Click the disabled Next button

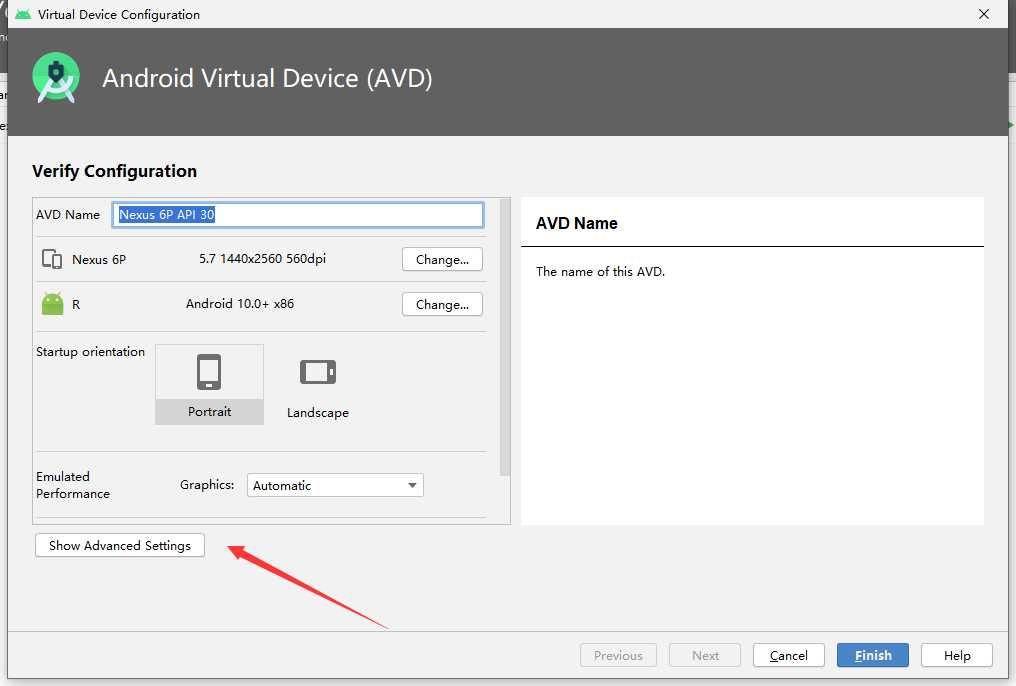(705, 655)
